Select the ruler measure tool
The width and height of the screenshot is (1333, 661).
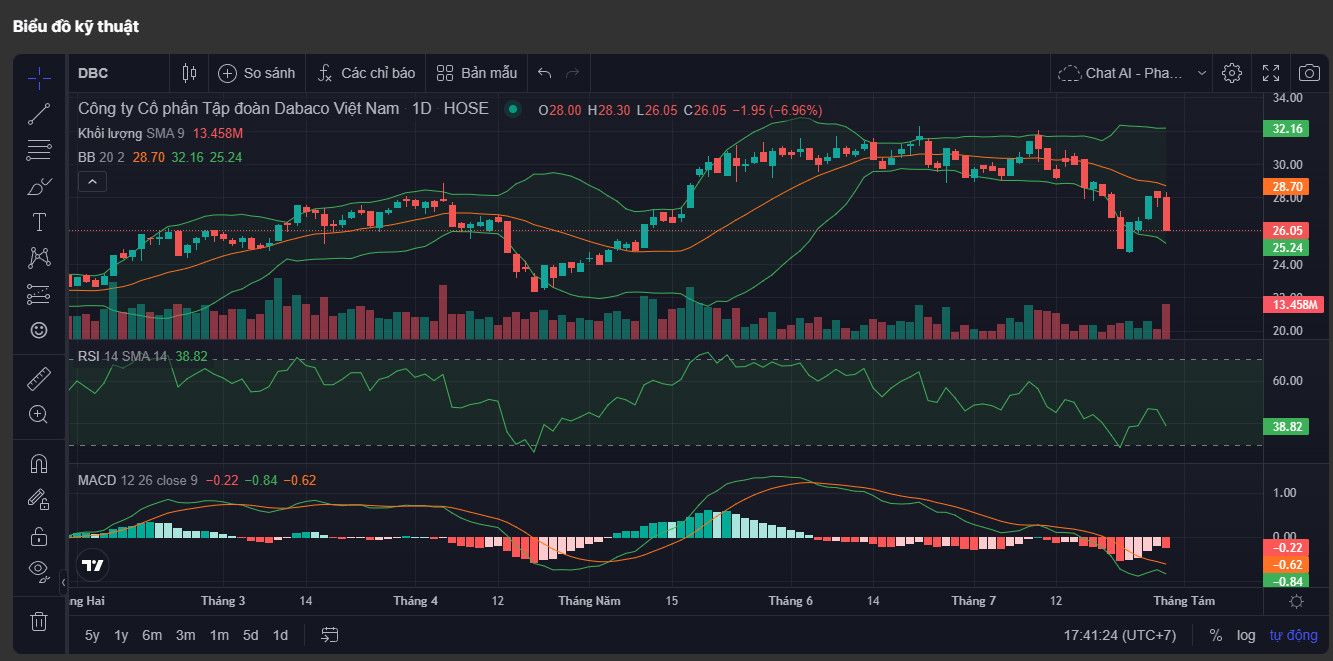39,378
